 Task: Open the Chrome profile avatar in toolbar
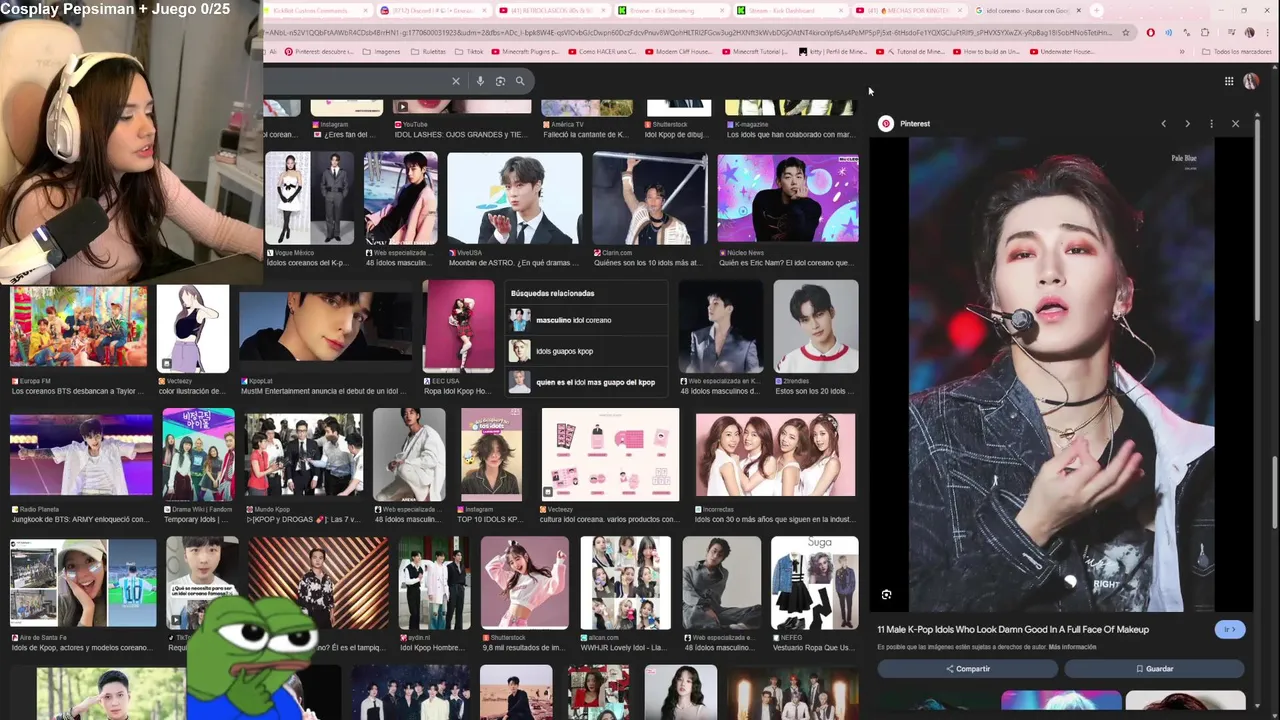point(1249,32)
